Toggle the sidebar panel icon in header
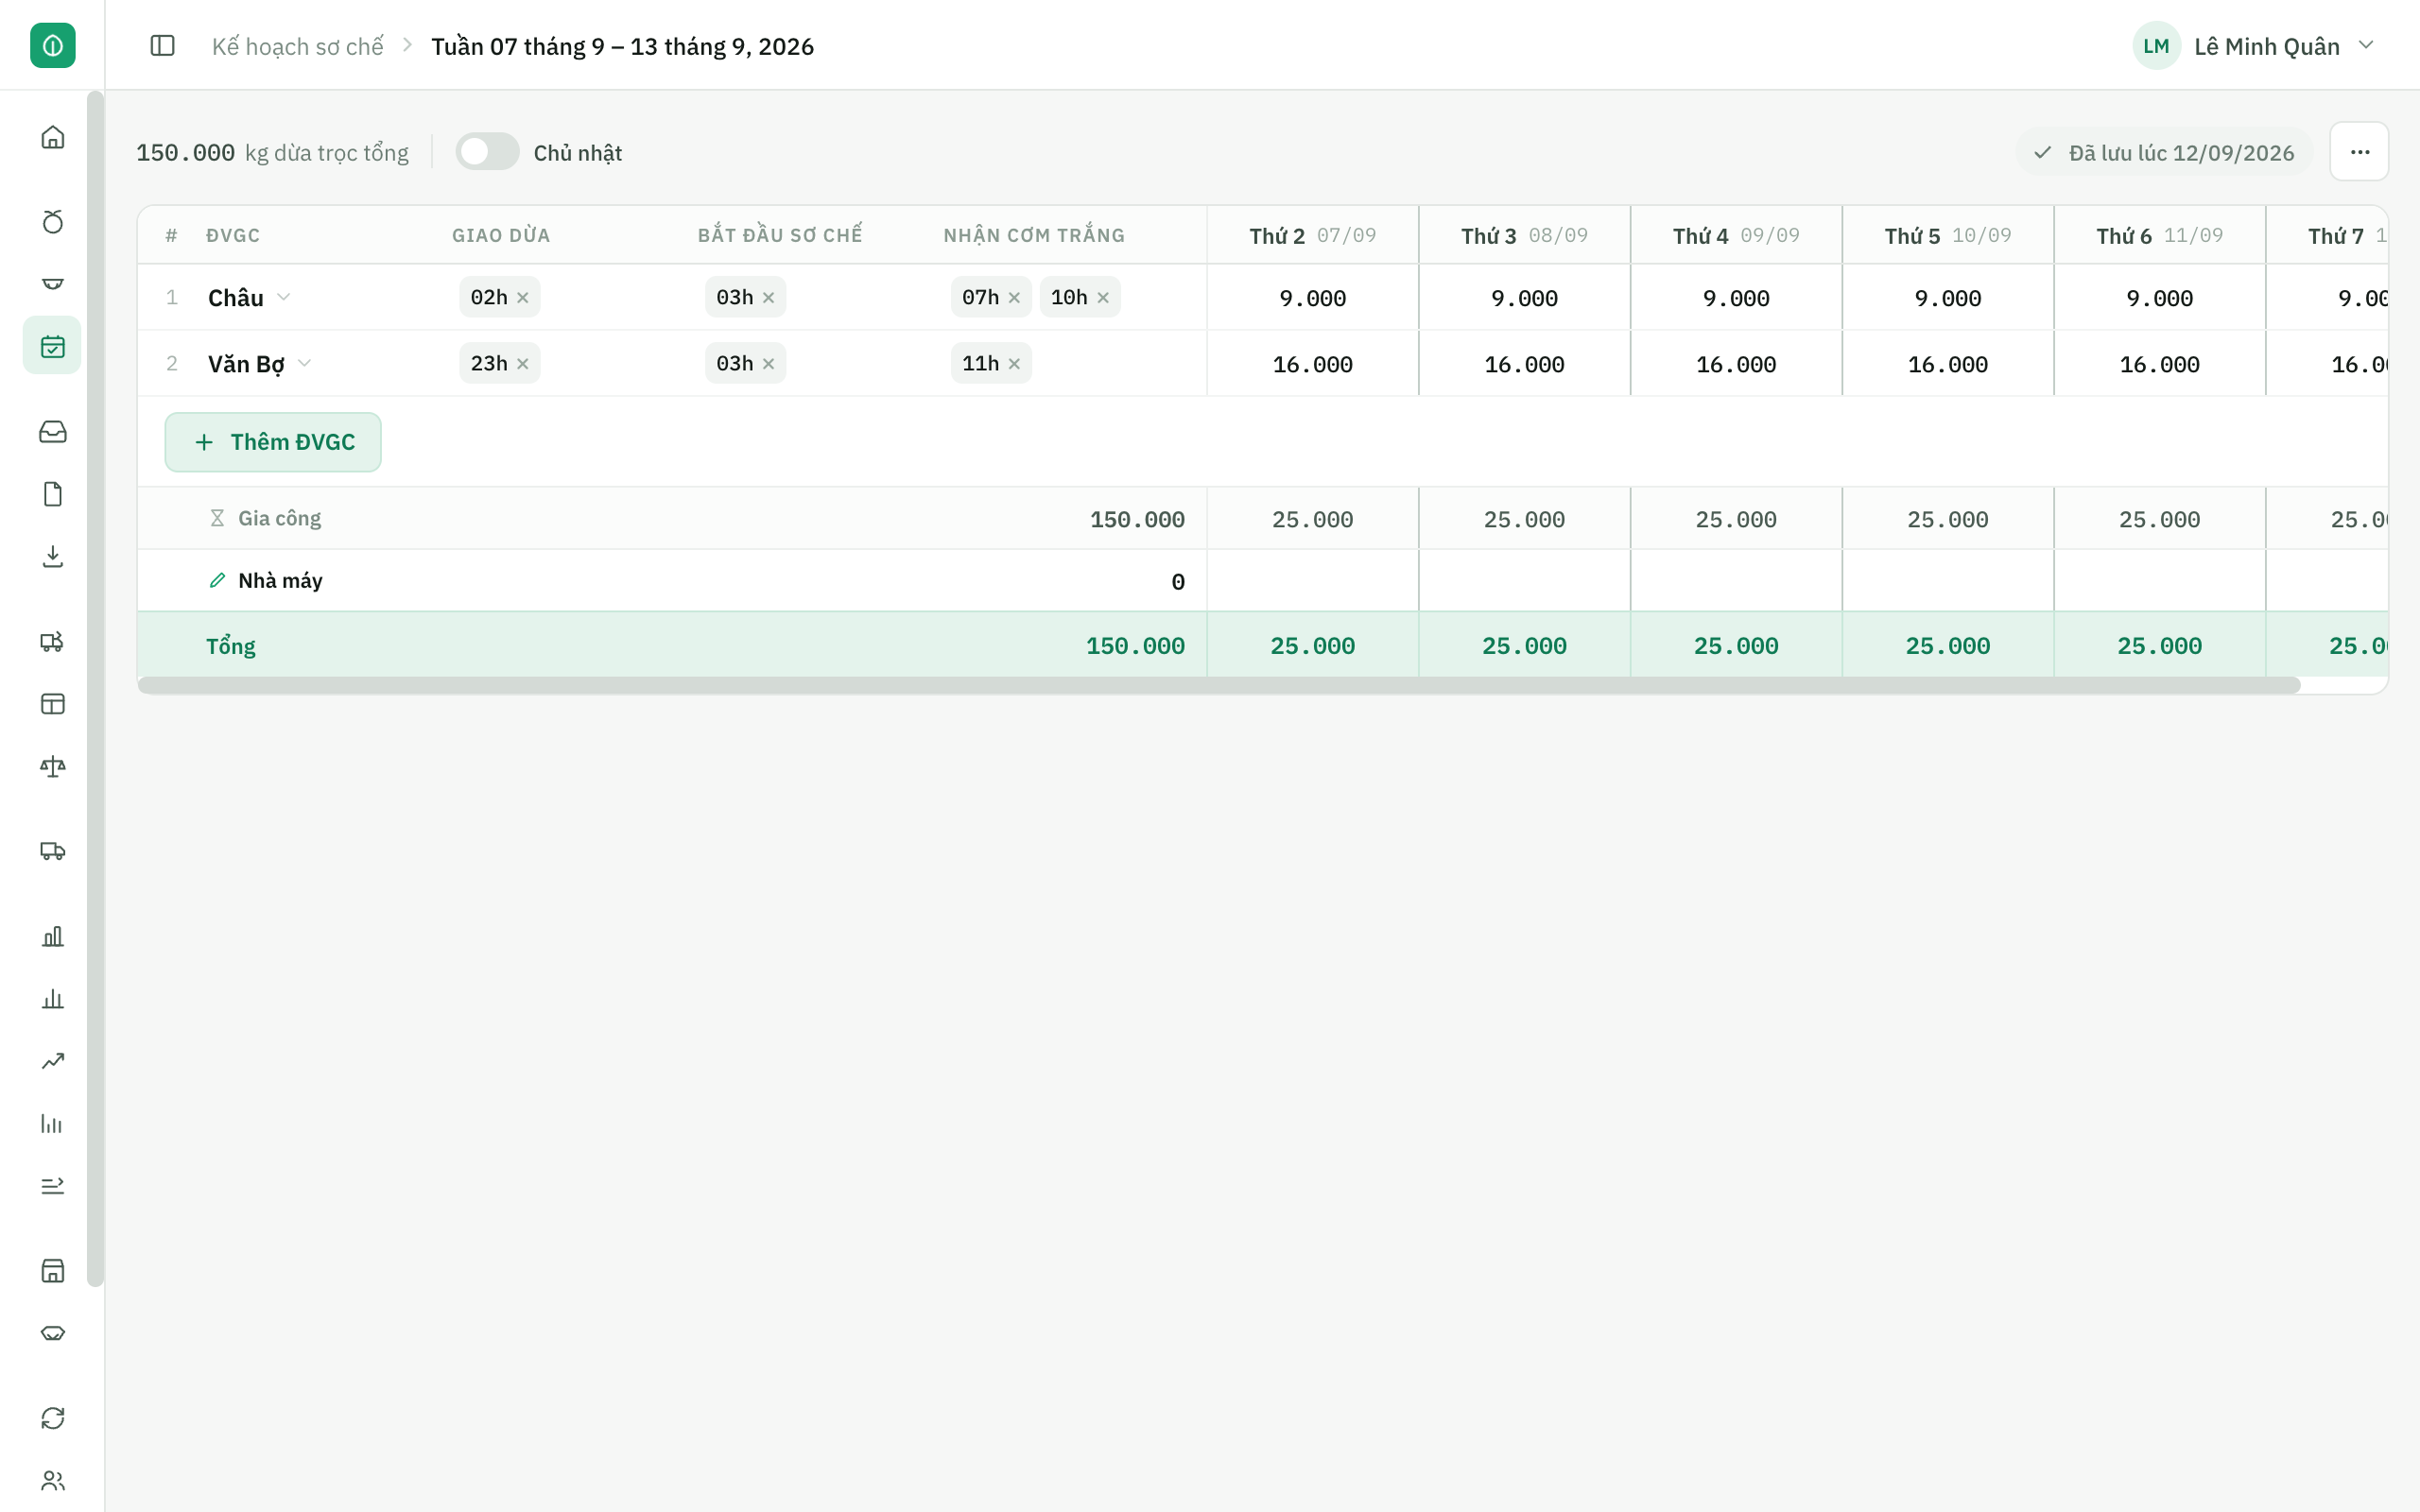Image resolution: width=2420 pixels, height=1512 pixels. coord(162,46)
